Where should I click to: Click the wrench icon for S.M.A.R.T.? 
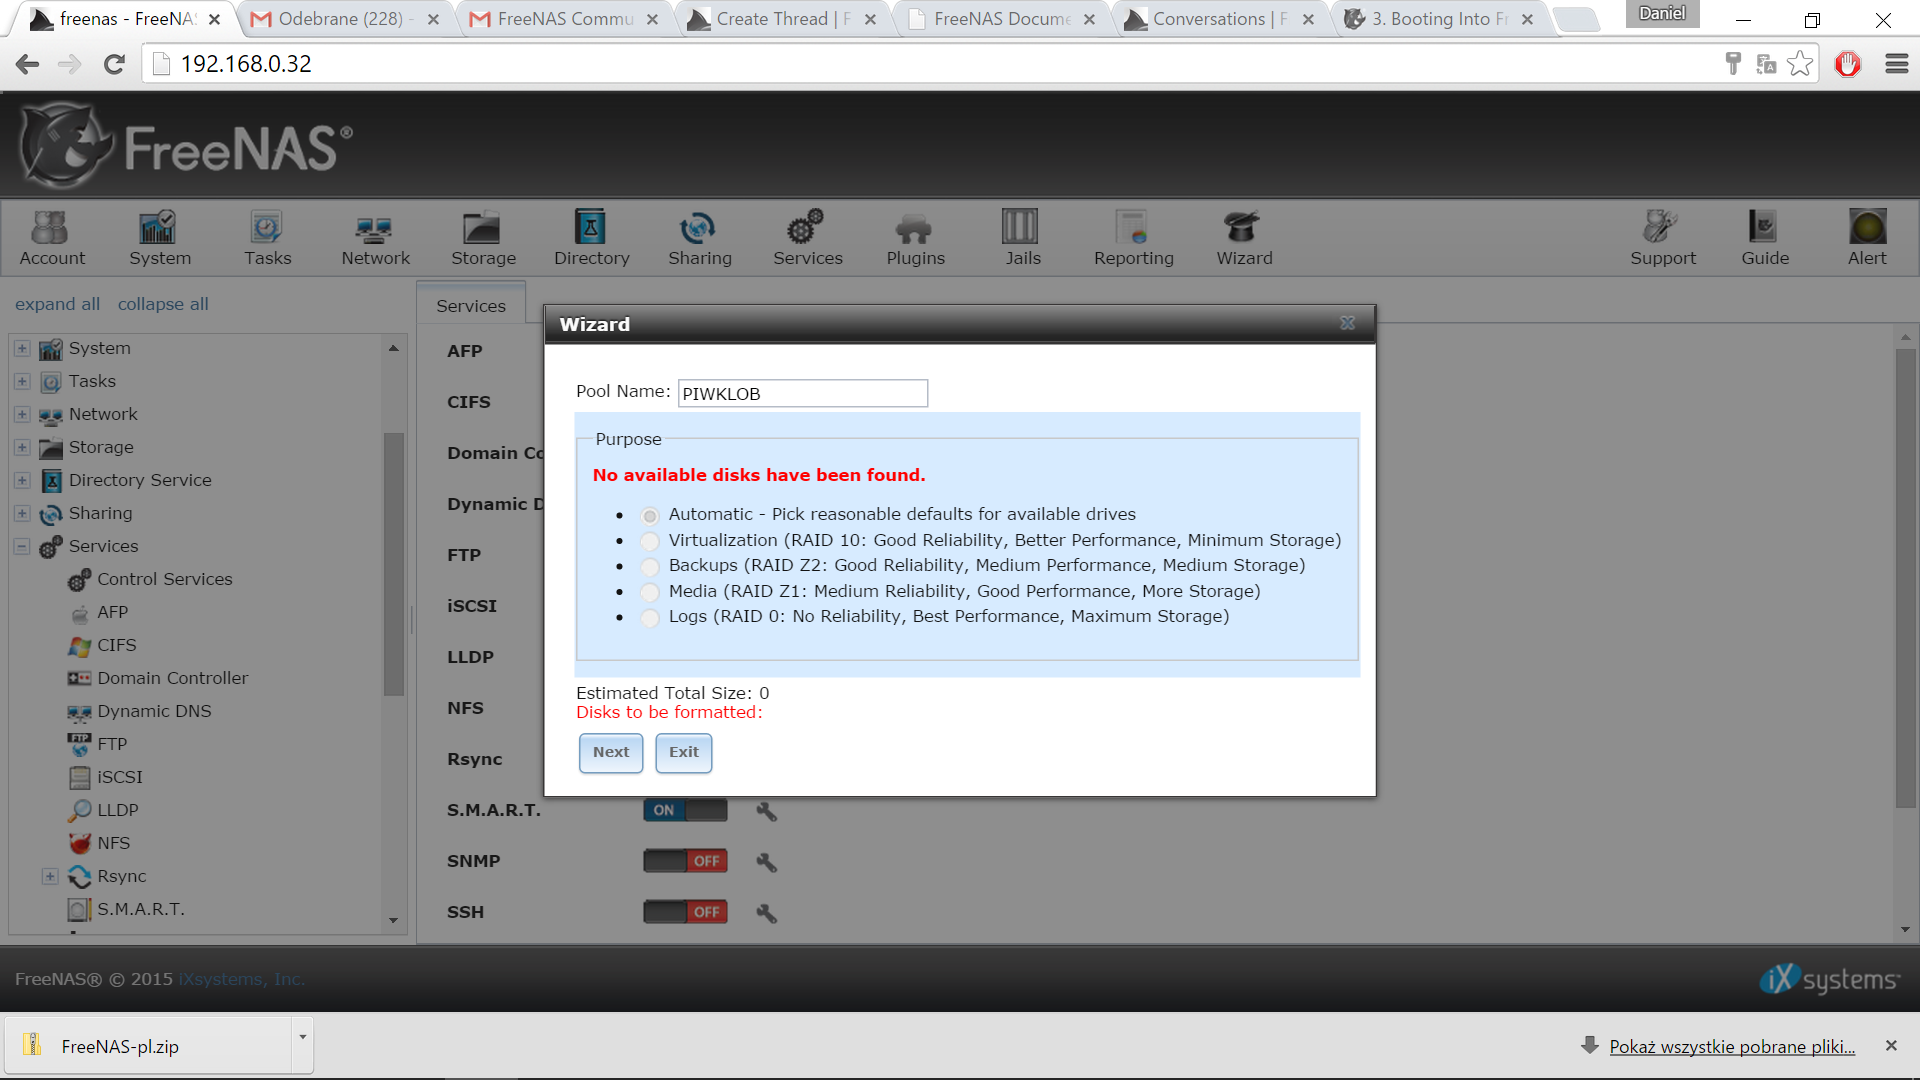[x=766, y=811]
